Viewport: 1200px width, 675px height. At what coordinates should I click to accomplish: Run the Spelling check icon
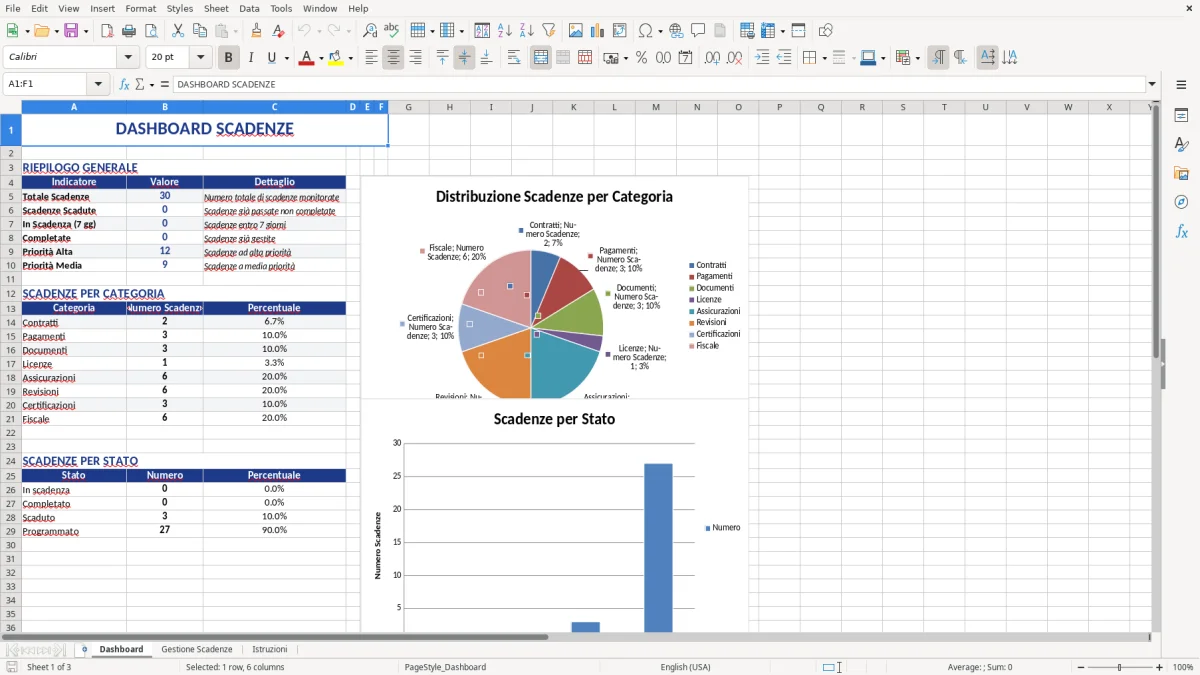392,31
